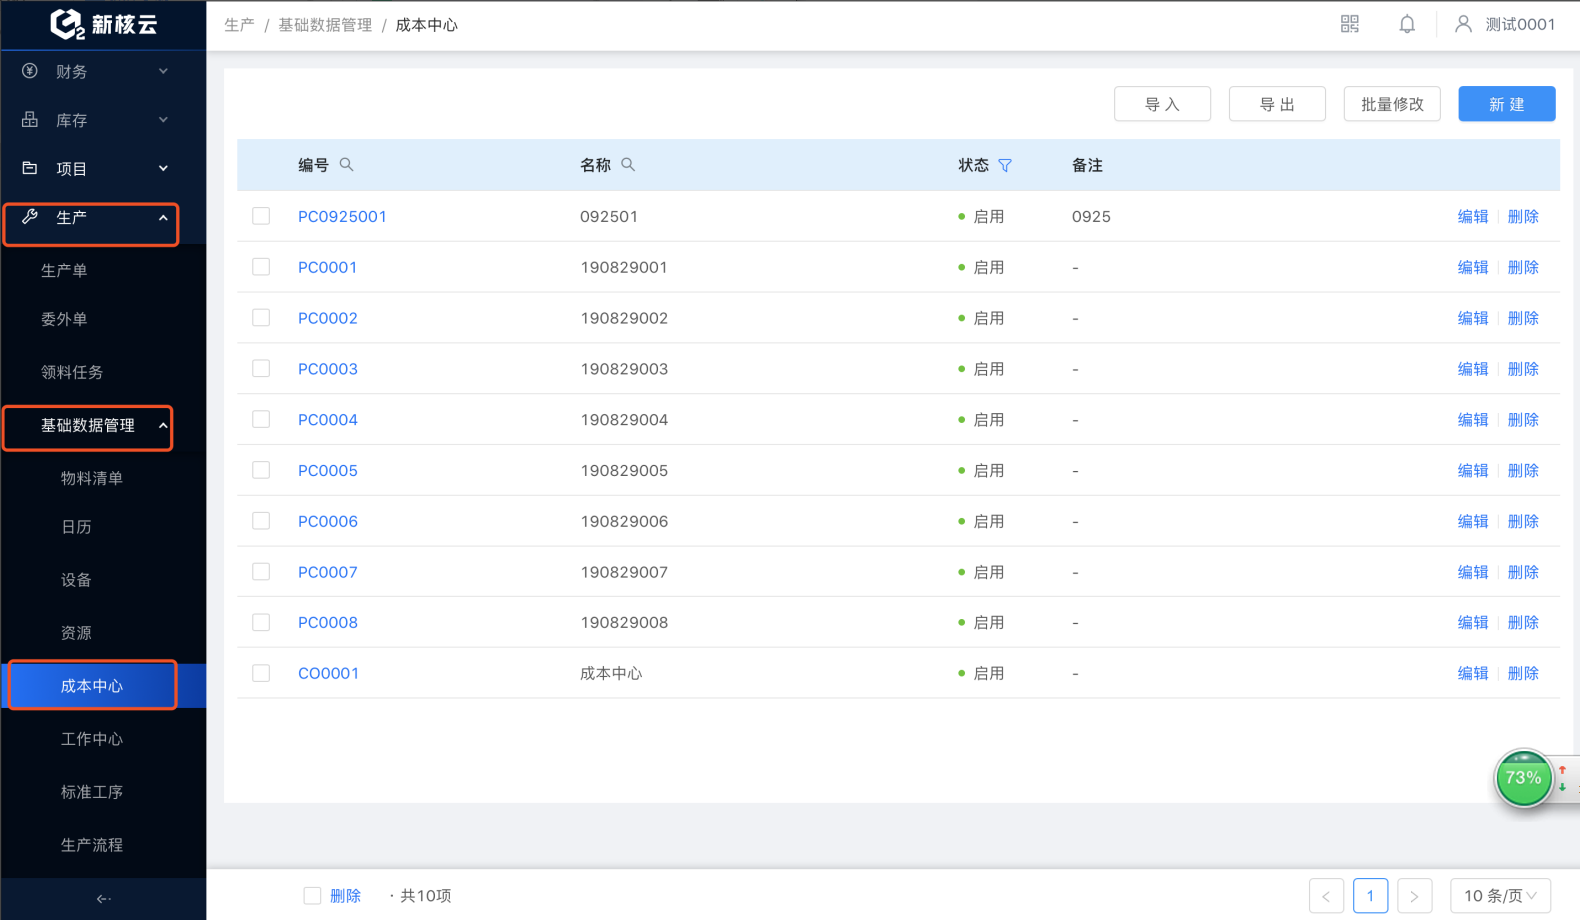Collapse the 生产 menu chevron
The height and width of the screenshot is (920, 1580).
[x=163, y=217]
